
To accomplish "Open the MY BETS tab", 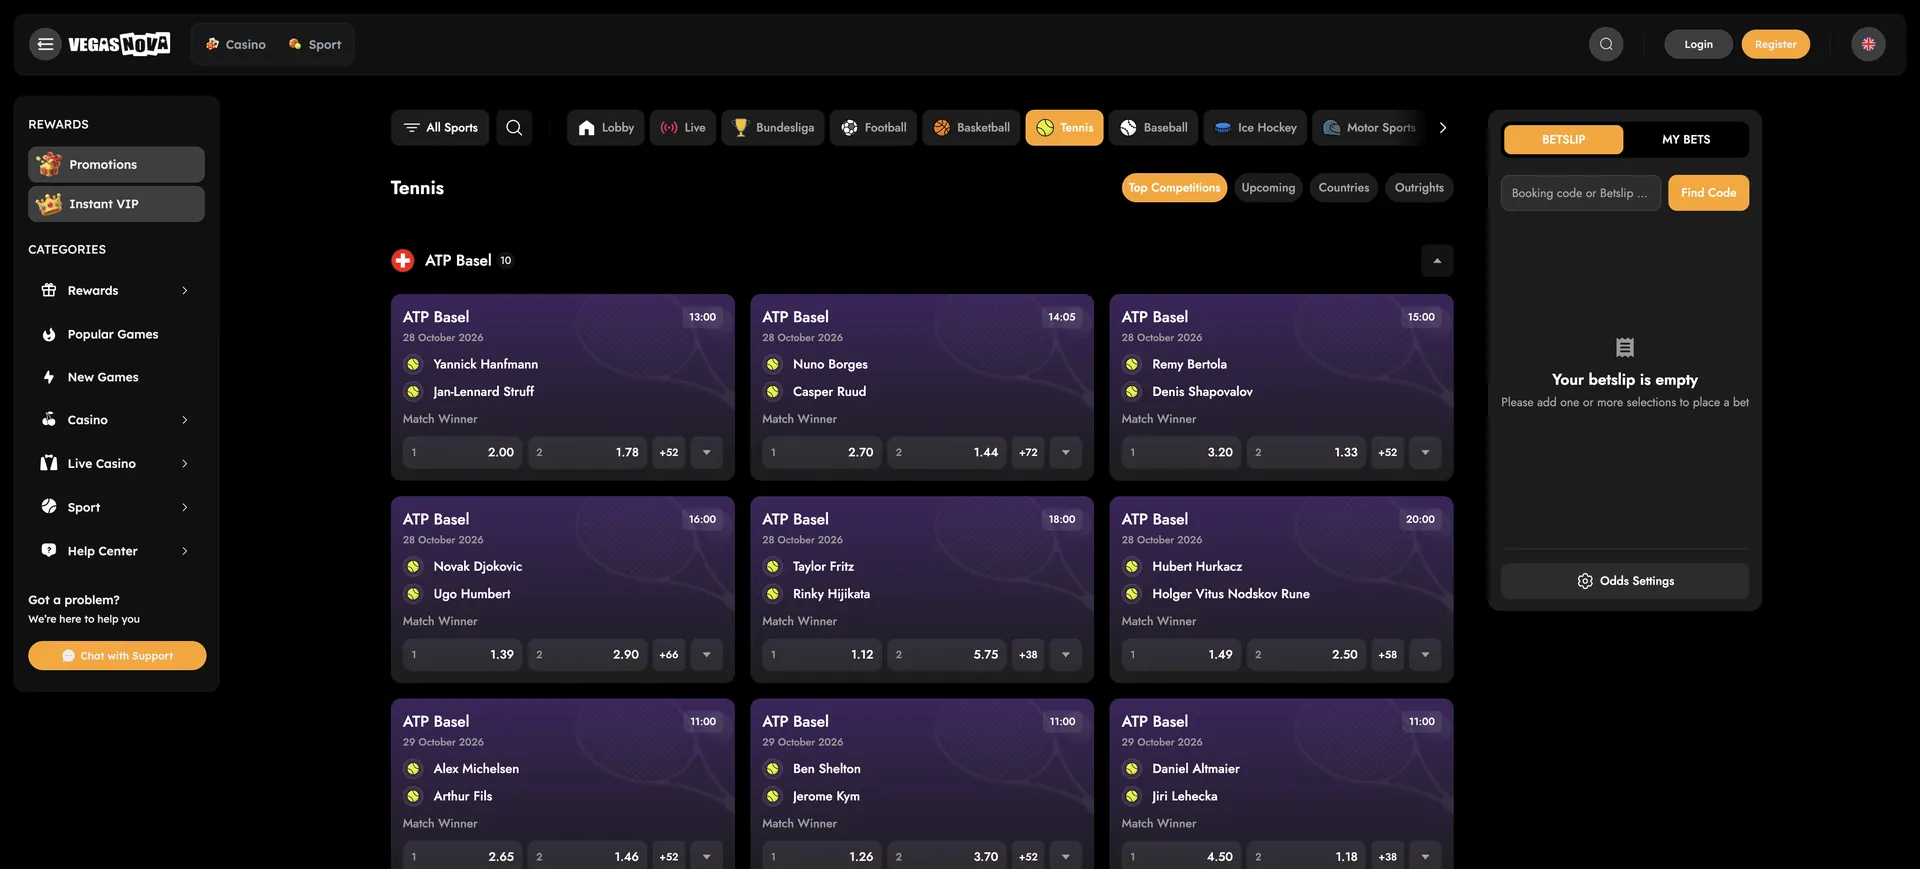I will (1686, 140).
